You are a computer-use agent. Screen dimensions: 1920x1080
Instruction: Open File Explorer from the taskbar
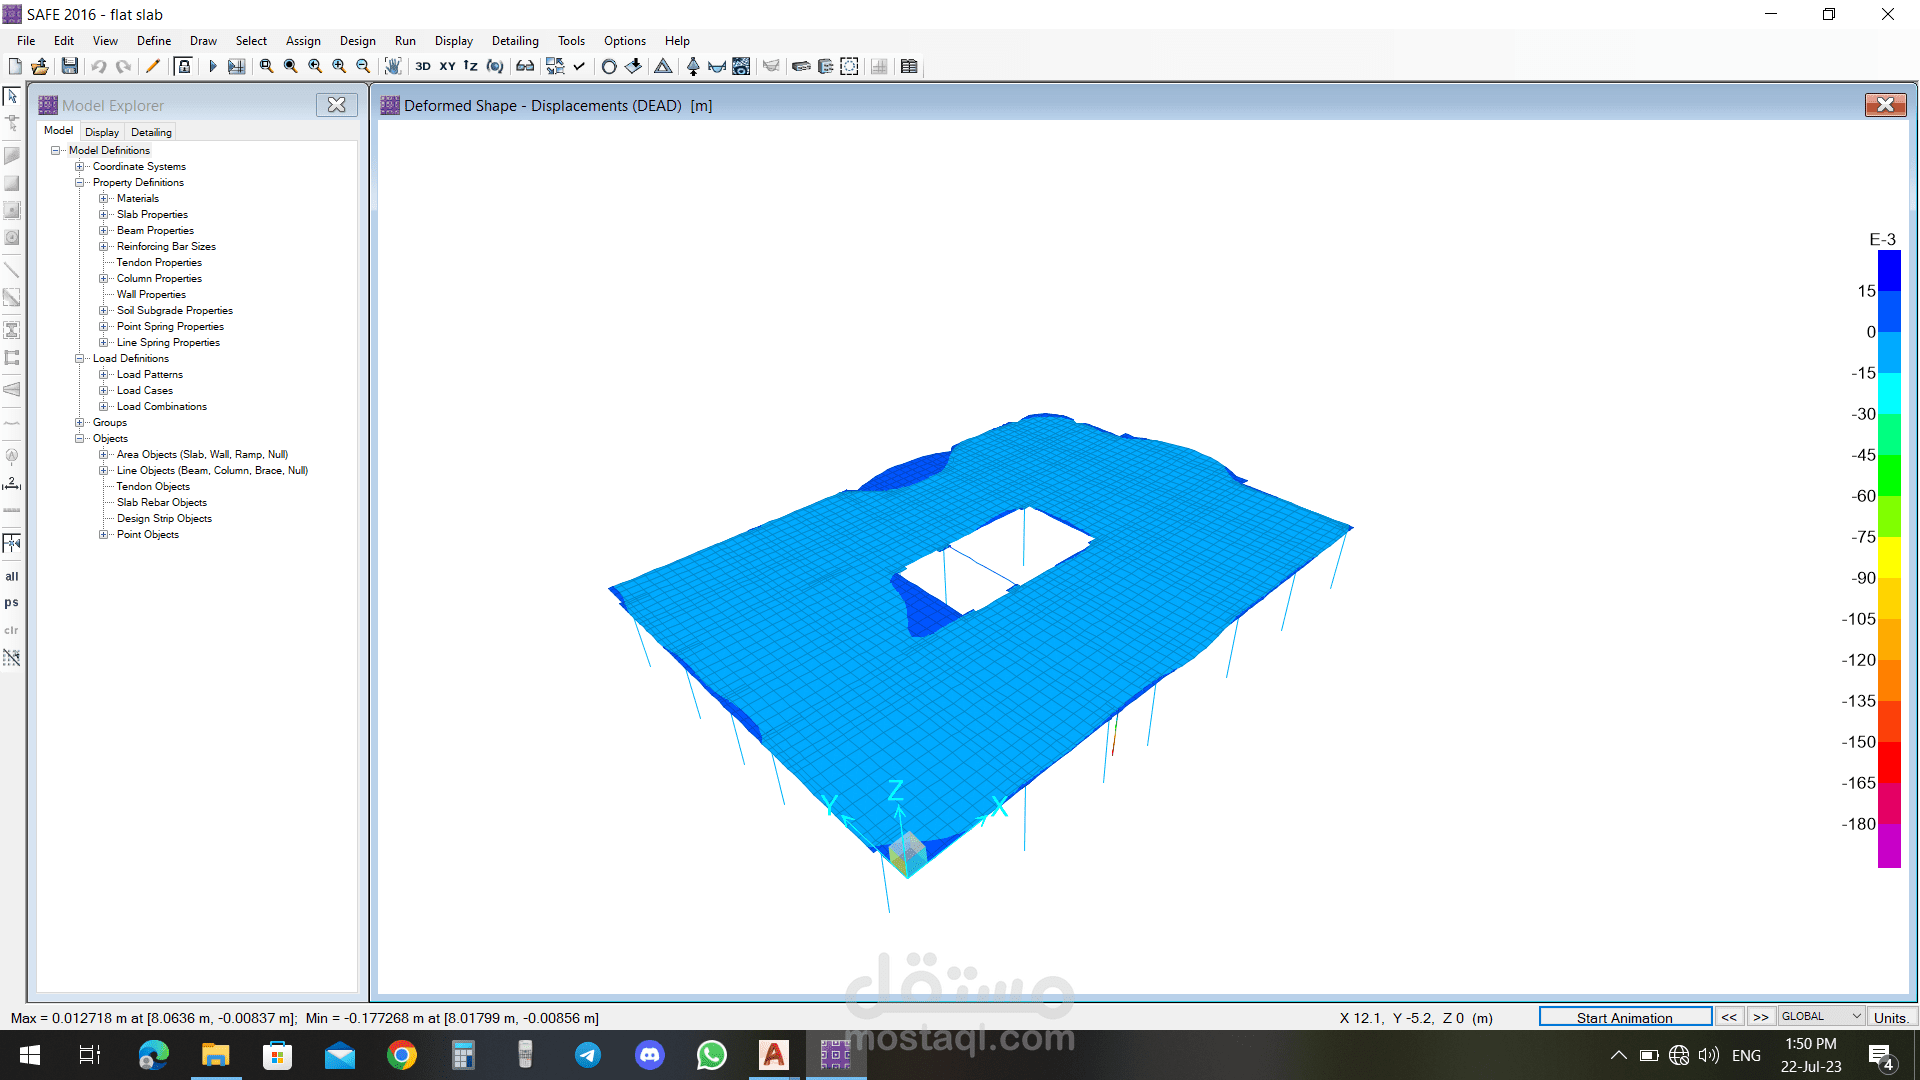[216, 1055]
